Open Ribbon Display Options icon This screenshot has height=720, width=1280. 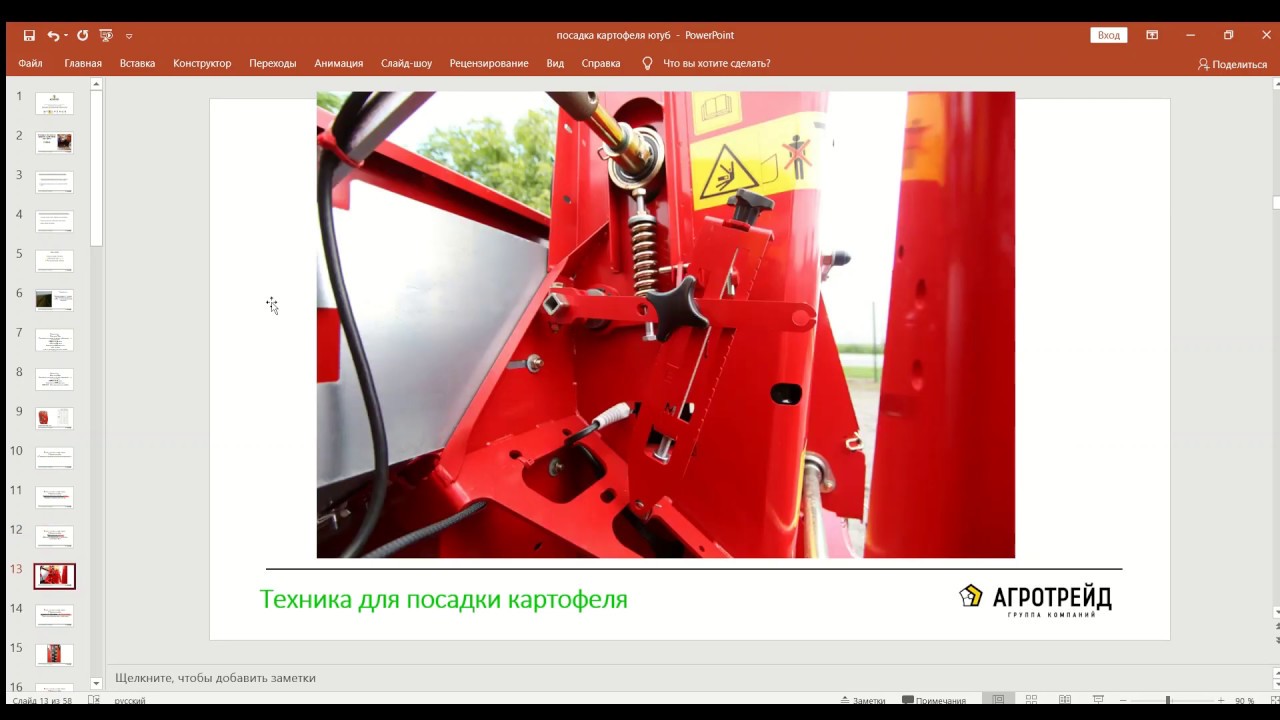1152,35
